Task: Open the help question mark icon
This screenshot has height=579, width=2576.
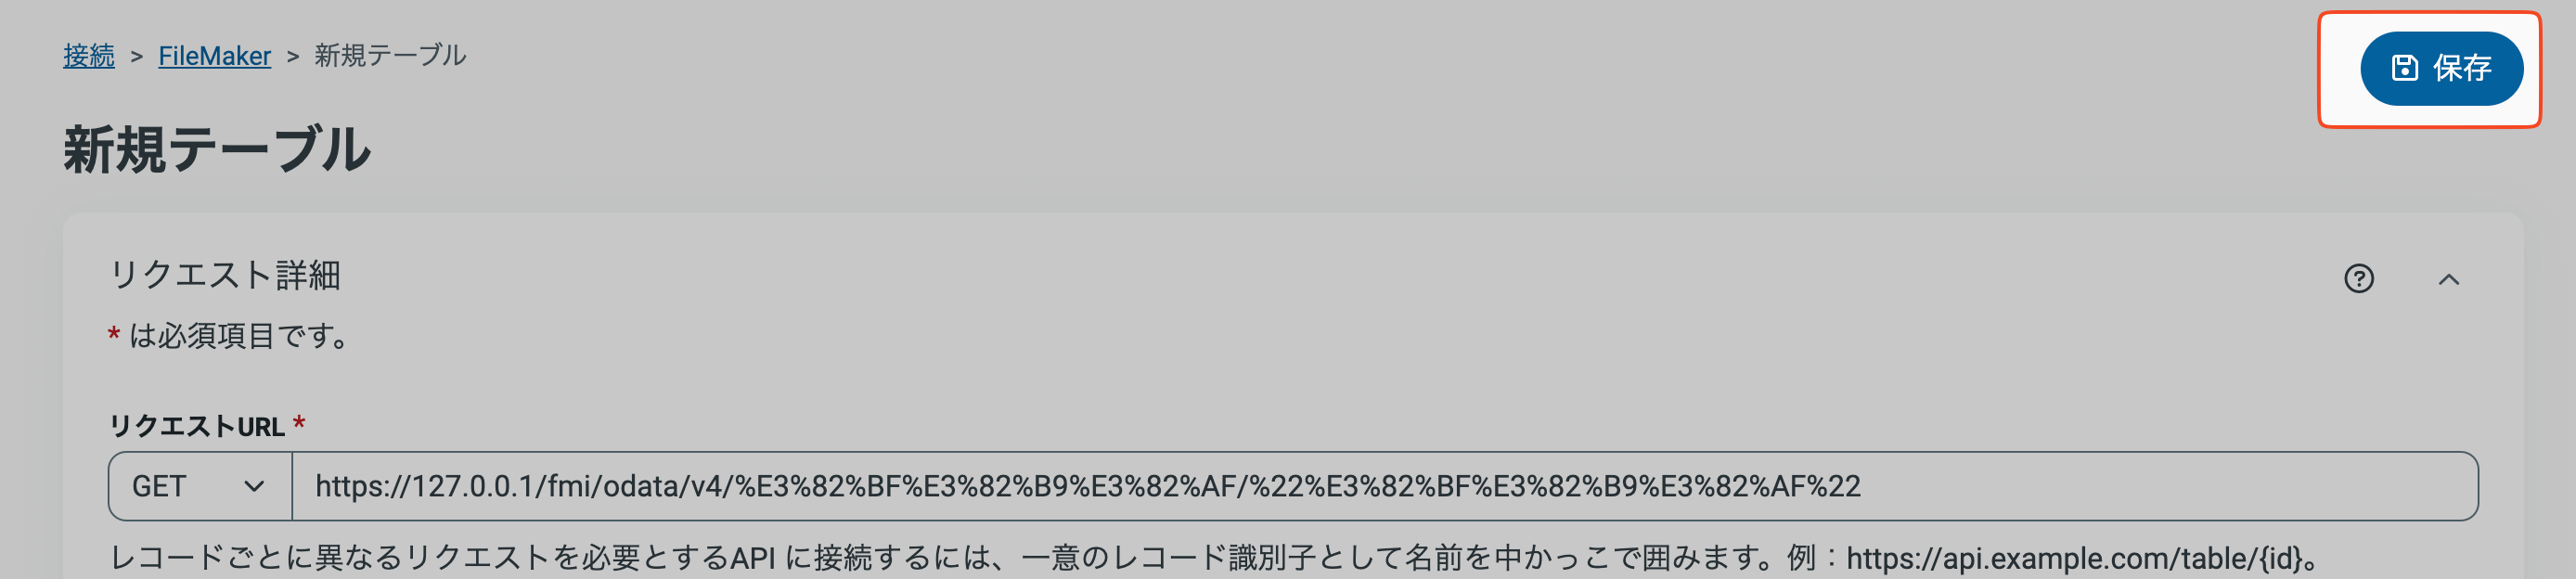Action: 2359,278
